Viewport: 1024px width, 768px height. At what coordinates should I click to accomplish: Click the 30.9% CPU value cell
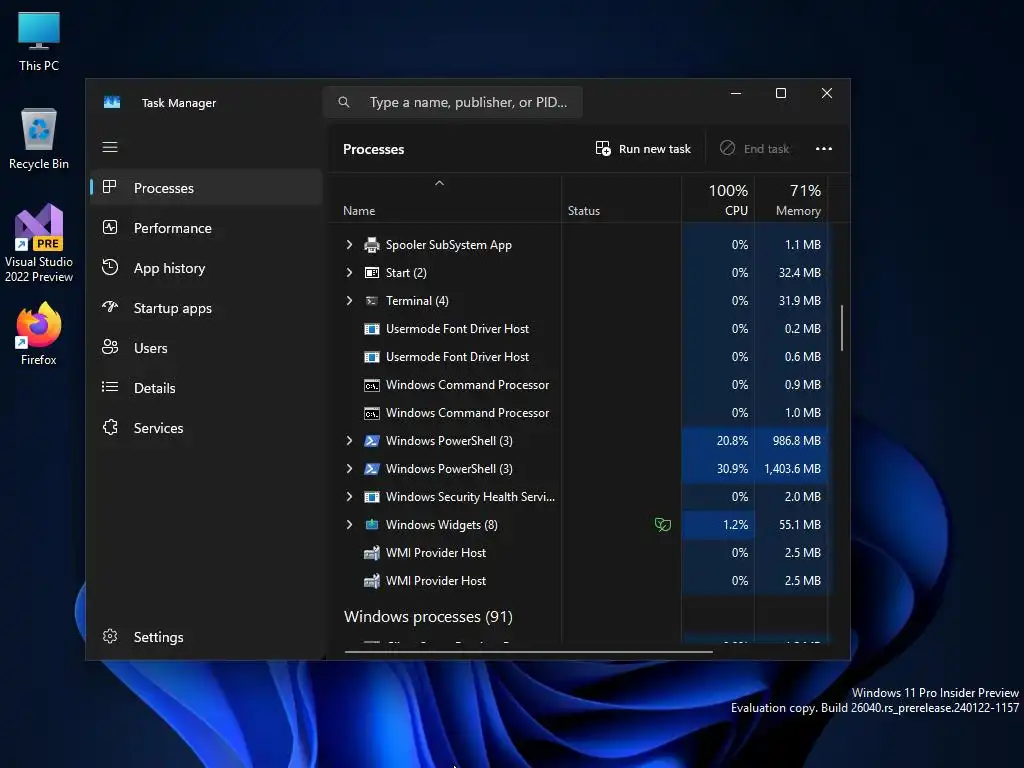[x=718, y=469]
